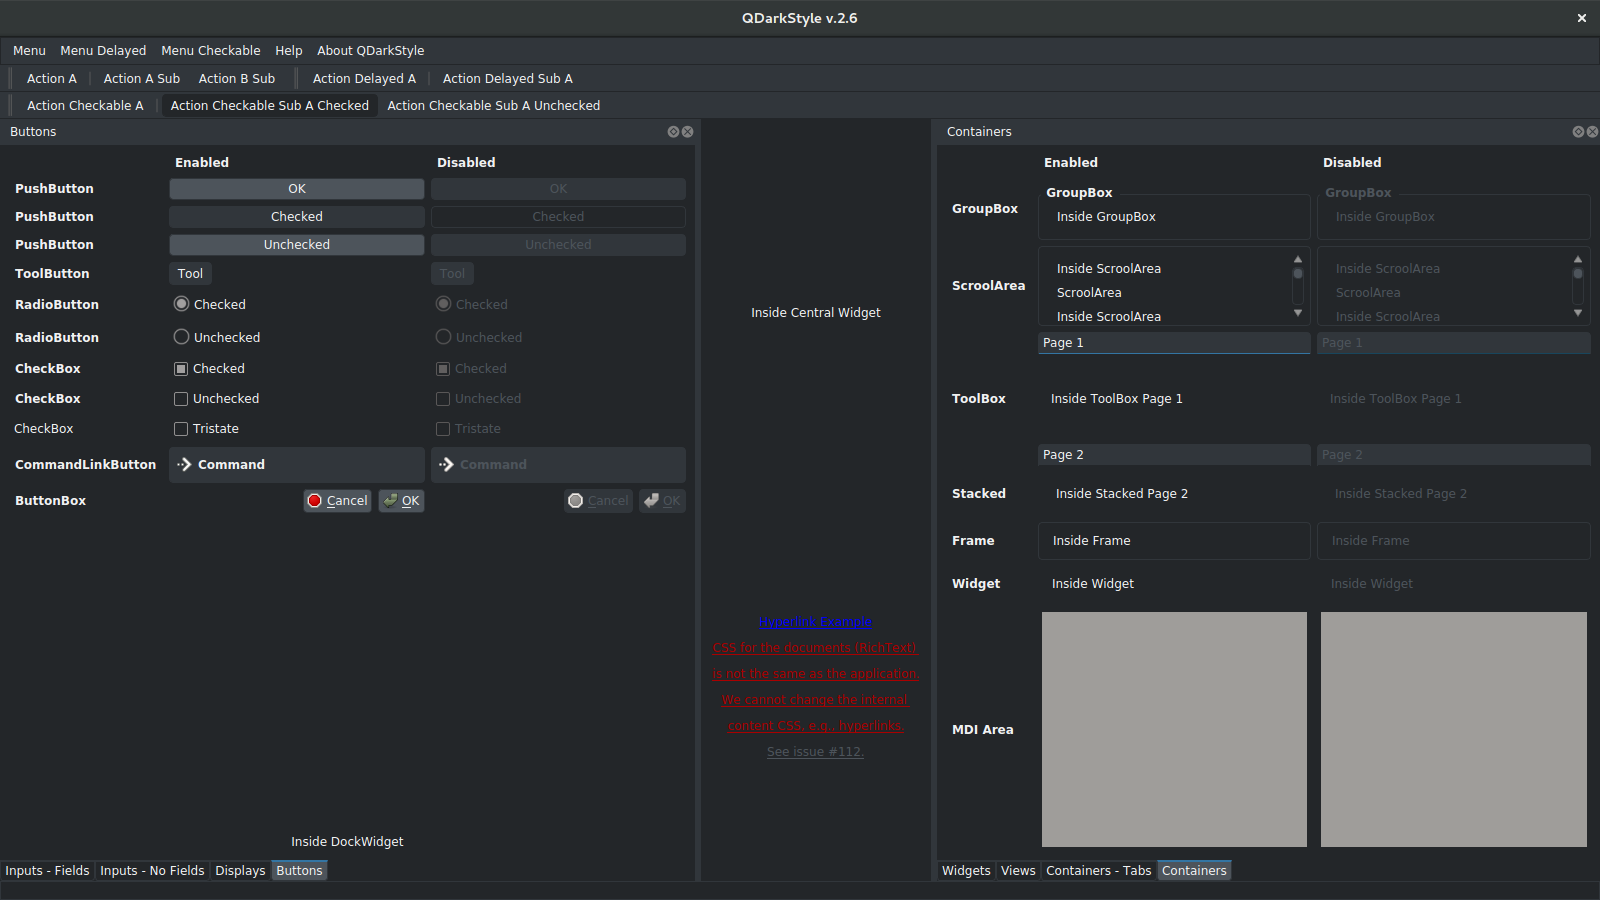Click the enabled OK PushButton
The width and height of the screenshot is (1600, 900).
coord(297,189)
